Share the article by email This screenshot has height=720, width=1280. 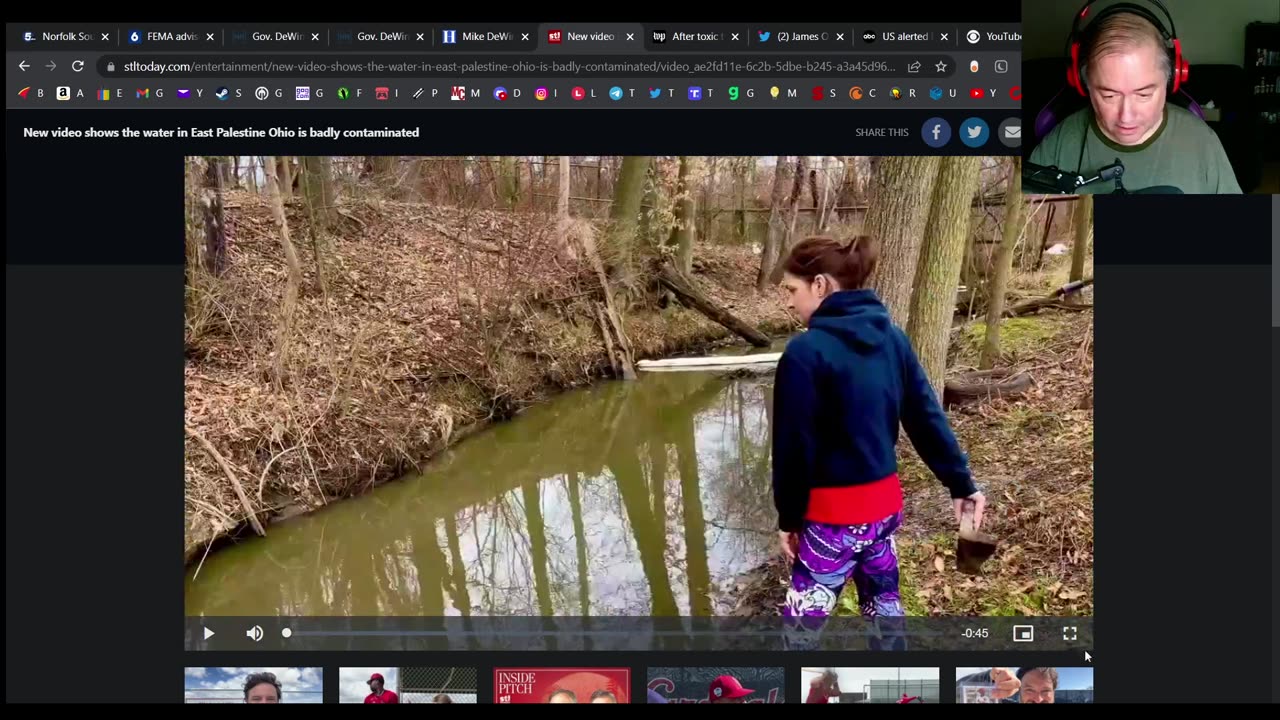pyautogui.click(x=1012, y=132)
